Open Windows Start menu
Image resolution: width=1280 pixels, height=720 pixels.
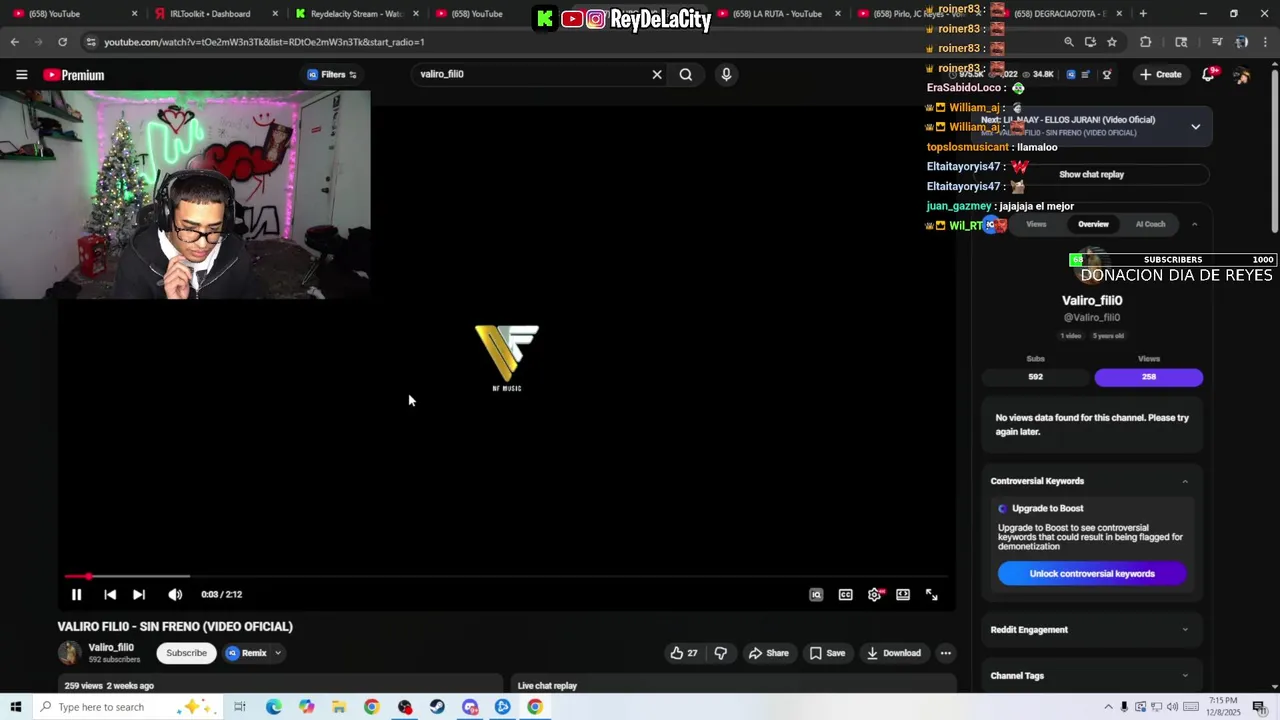pos(15,707)
